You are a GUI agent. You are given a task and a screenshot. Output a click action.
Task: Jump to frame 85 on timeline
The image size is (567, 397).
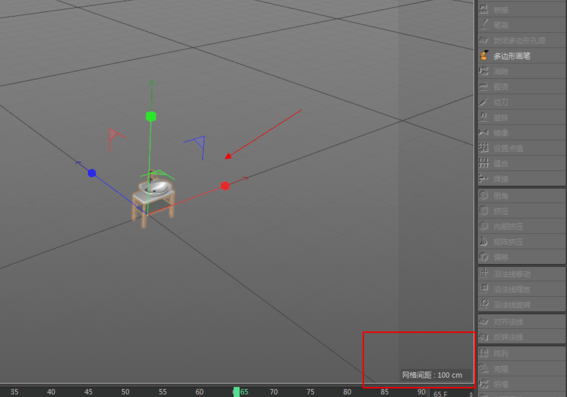(x=384, y=392)
